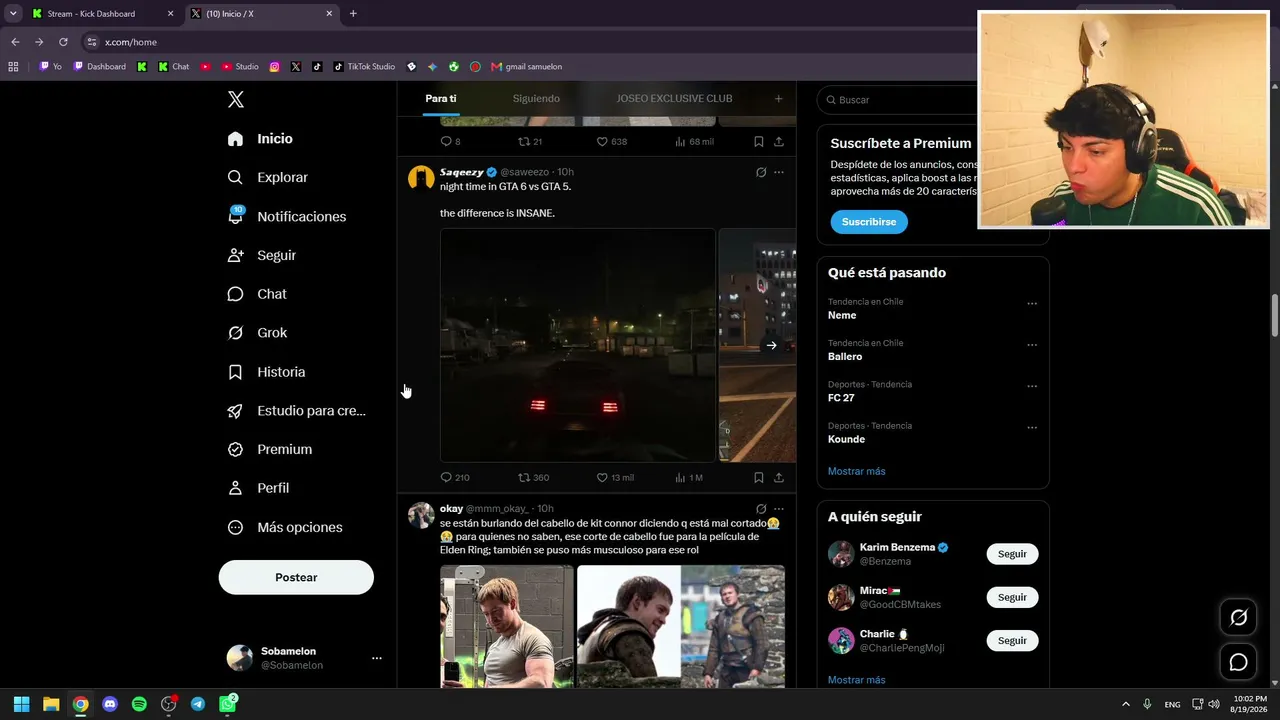Open the Kounde trending topic
Viewport: 1280px width, 720px height.
coord(846,439)
